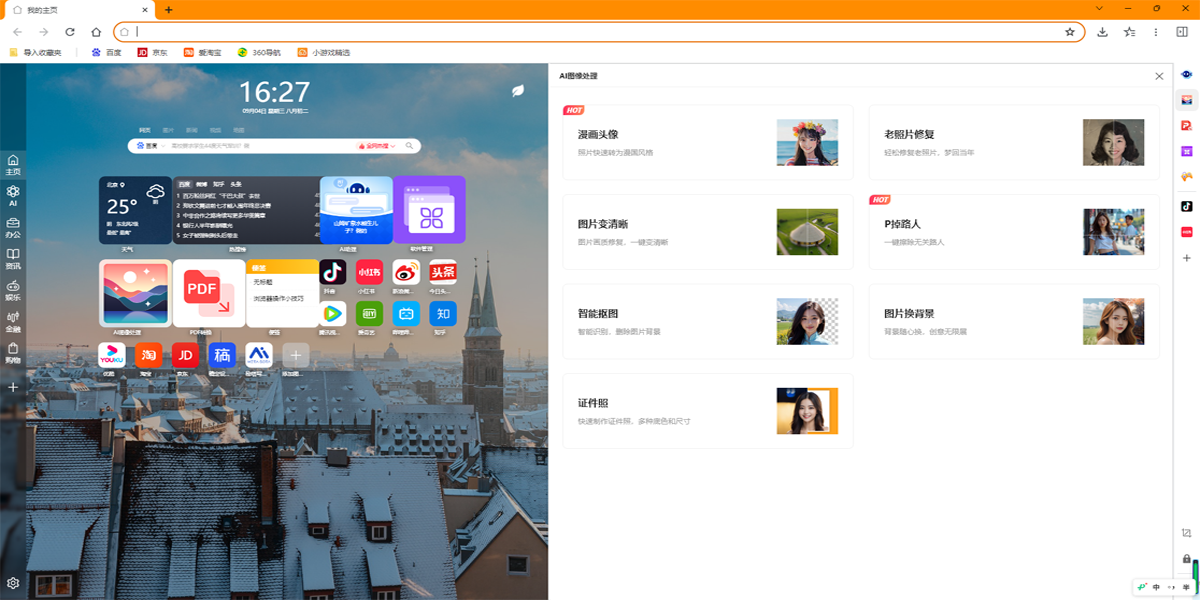Click the Taobao shortcut tile
This screenshot has width=1200, height=600.
click(x=149, y=355)
